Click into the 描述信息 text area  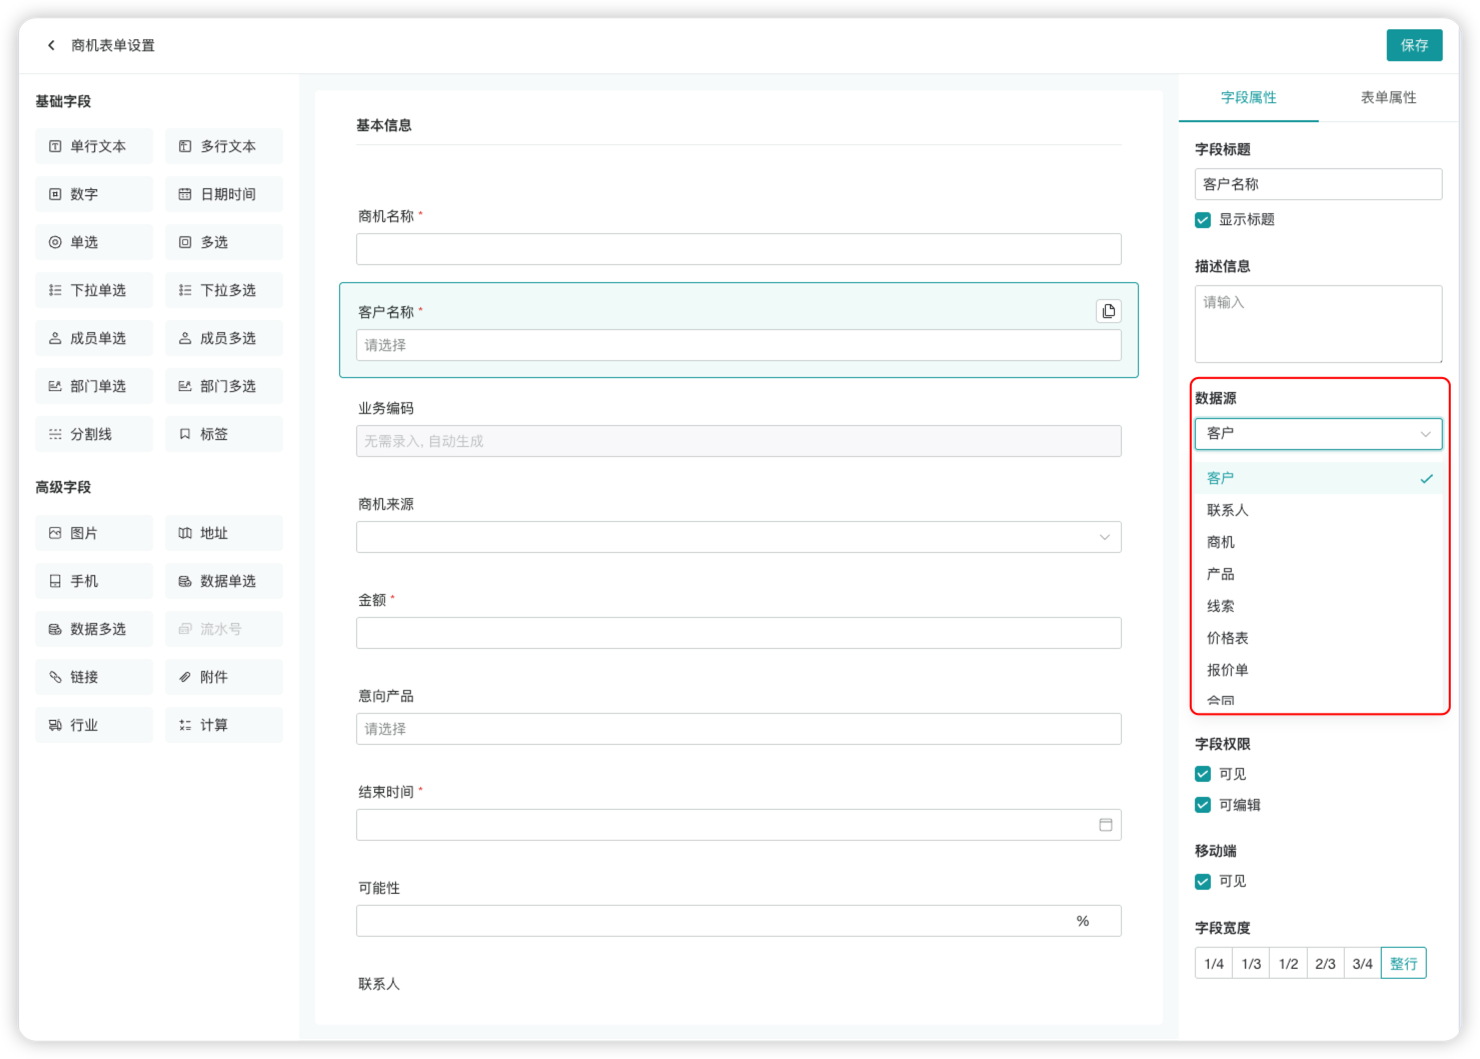coord(1317,324)
